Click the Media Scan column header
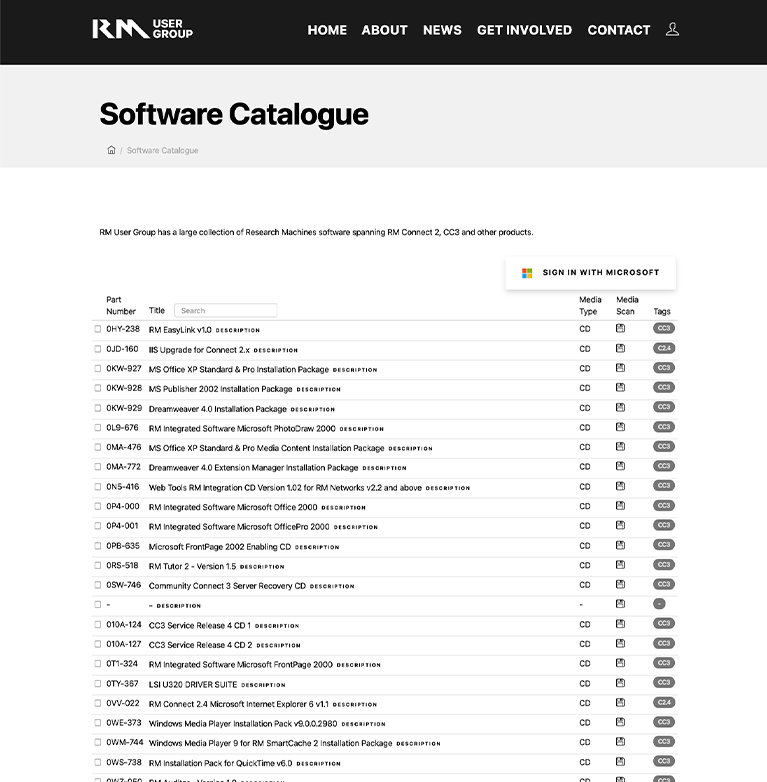This screenshot has height=782, width=767. 627,305
